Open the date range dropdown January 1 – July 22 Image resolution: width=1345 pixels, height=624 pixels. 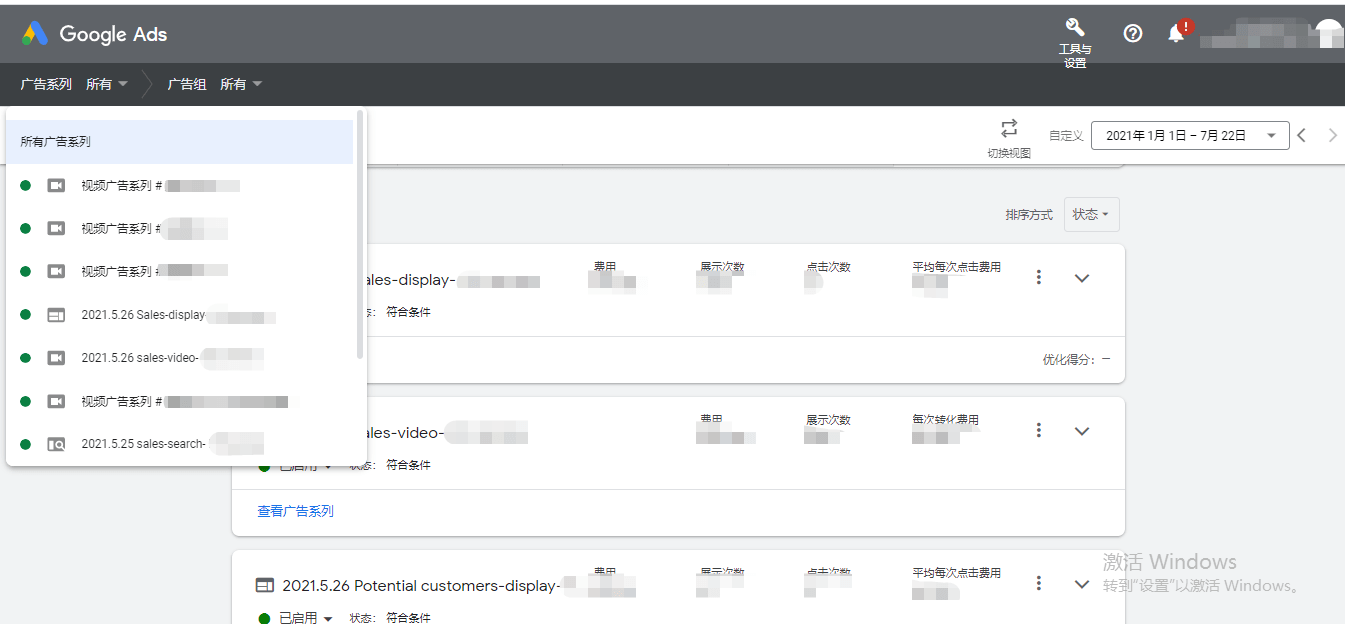[1190, 136]
